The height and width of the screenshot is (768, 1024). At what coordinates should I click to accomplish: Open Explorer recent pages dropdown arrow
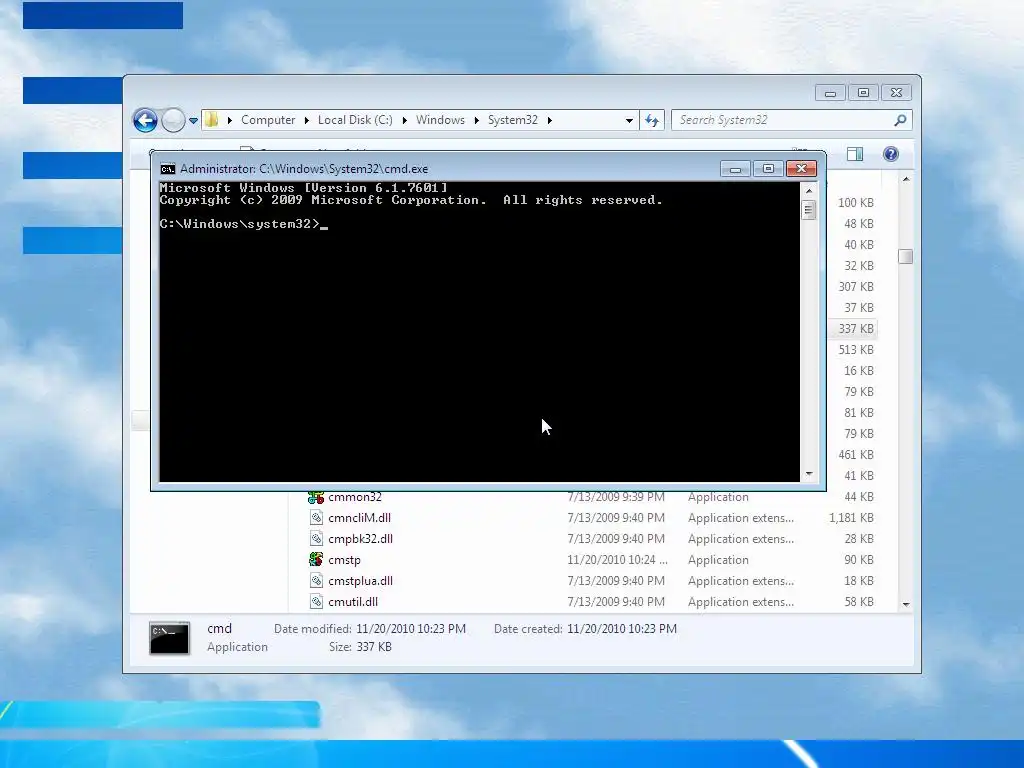pos(193,121)
